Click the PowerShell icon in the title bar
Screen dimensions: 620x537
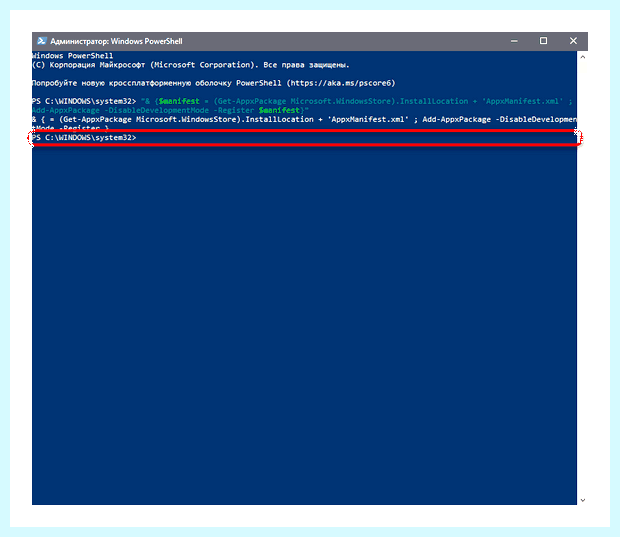(42, 41)
